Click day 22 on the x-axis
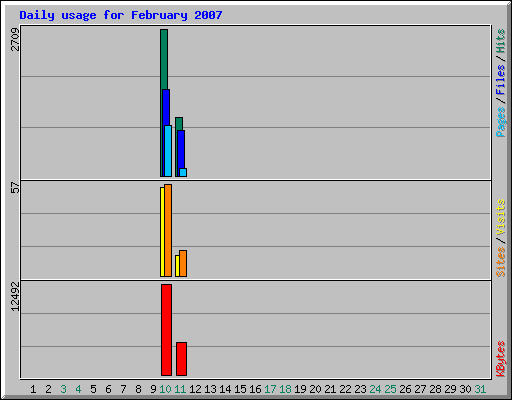Screen dimensions: 512x400 pos(345,389)
